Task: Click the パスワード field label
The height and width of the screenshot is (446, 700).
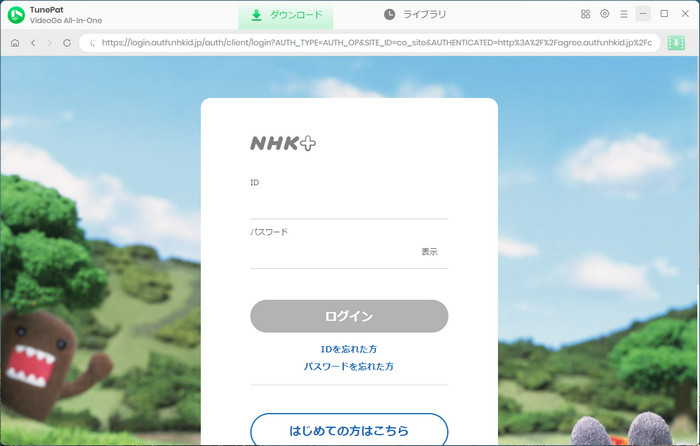Action: point(269,232)
